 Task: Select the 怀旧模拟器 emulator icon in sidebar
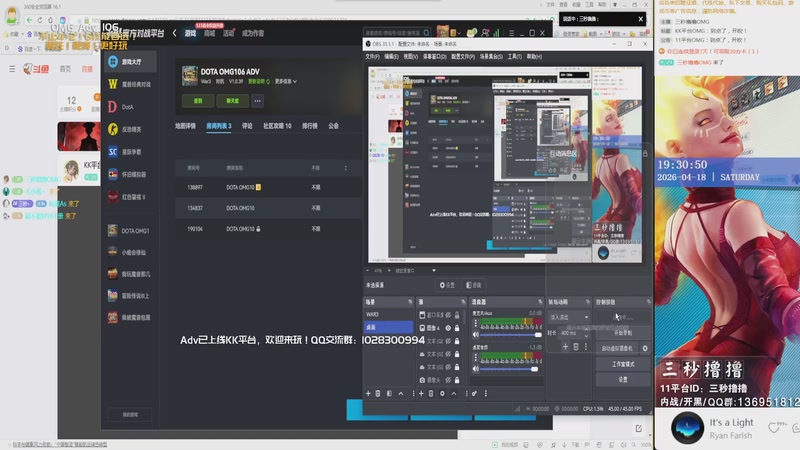(x=113, y=174)
